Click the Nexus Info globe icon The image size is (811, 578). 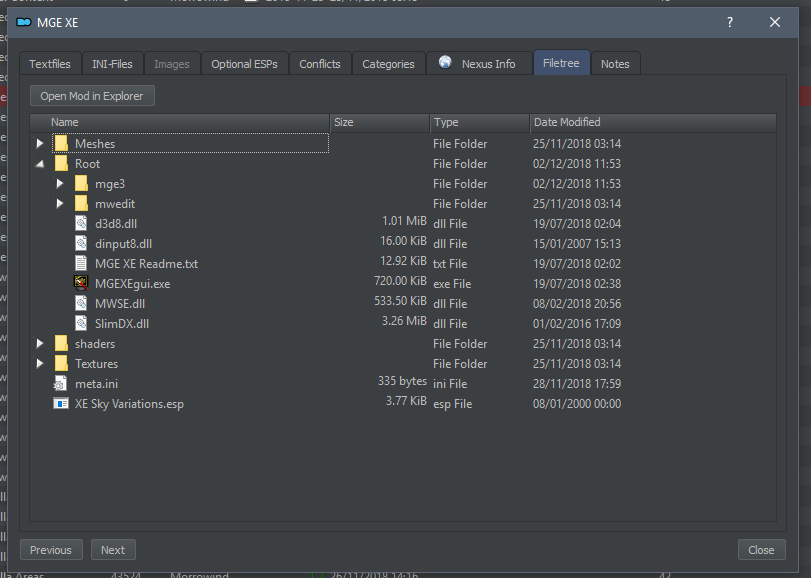pyautogui.click(x=445, y=63)
